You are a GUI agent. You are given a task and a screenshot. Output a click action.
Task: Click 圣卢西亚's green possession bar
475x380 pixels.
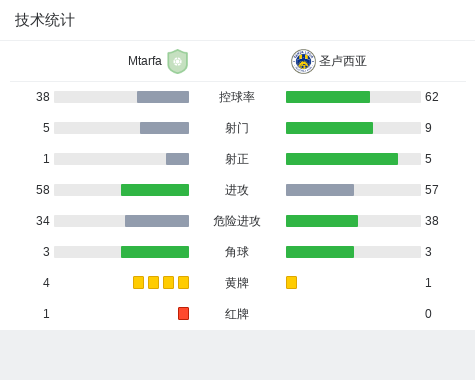tap(328, 97)
